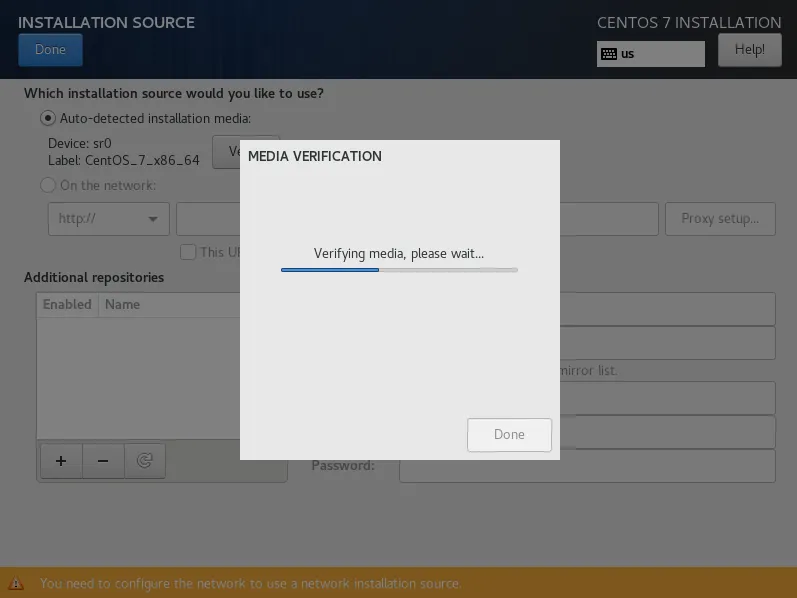Click the warning triangle icon at bottom

click(16, 583)
